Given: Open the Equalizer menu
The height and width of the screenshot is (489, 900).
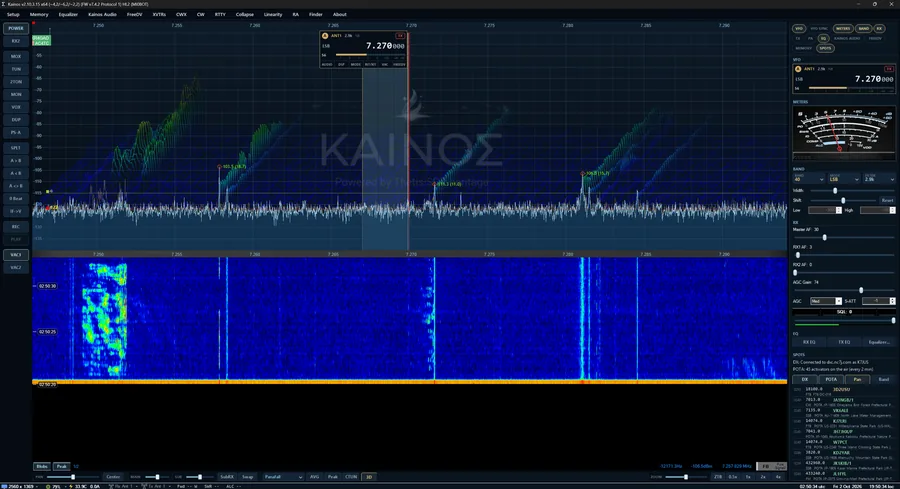Looking at the screenshot, I should pos(68,14).
